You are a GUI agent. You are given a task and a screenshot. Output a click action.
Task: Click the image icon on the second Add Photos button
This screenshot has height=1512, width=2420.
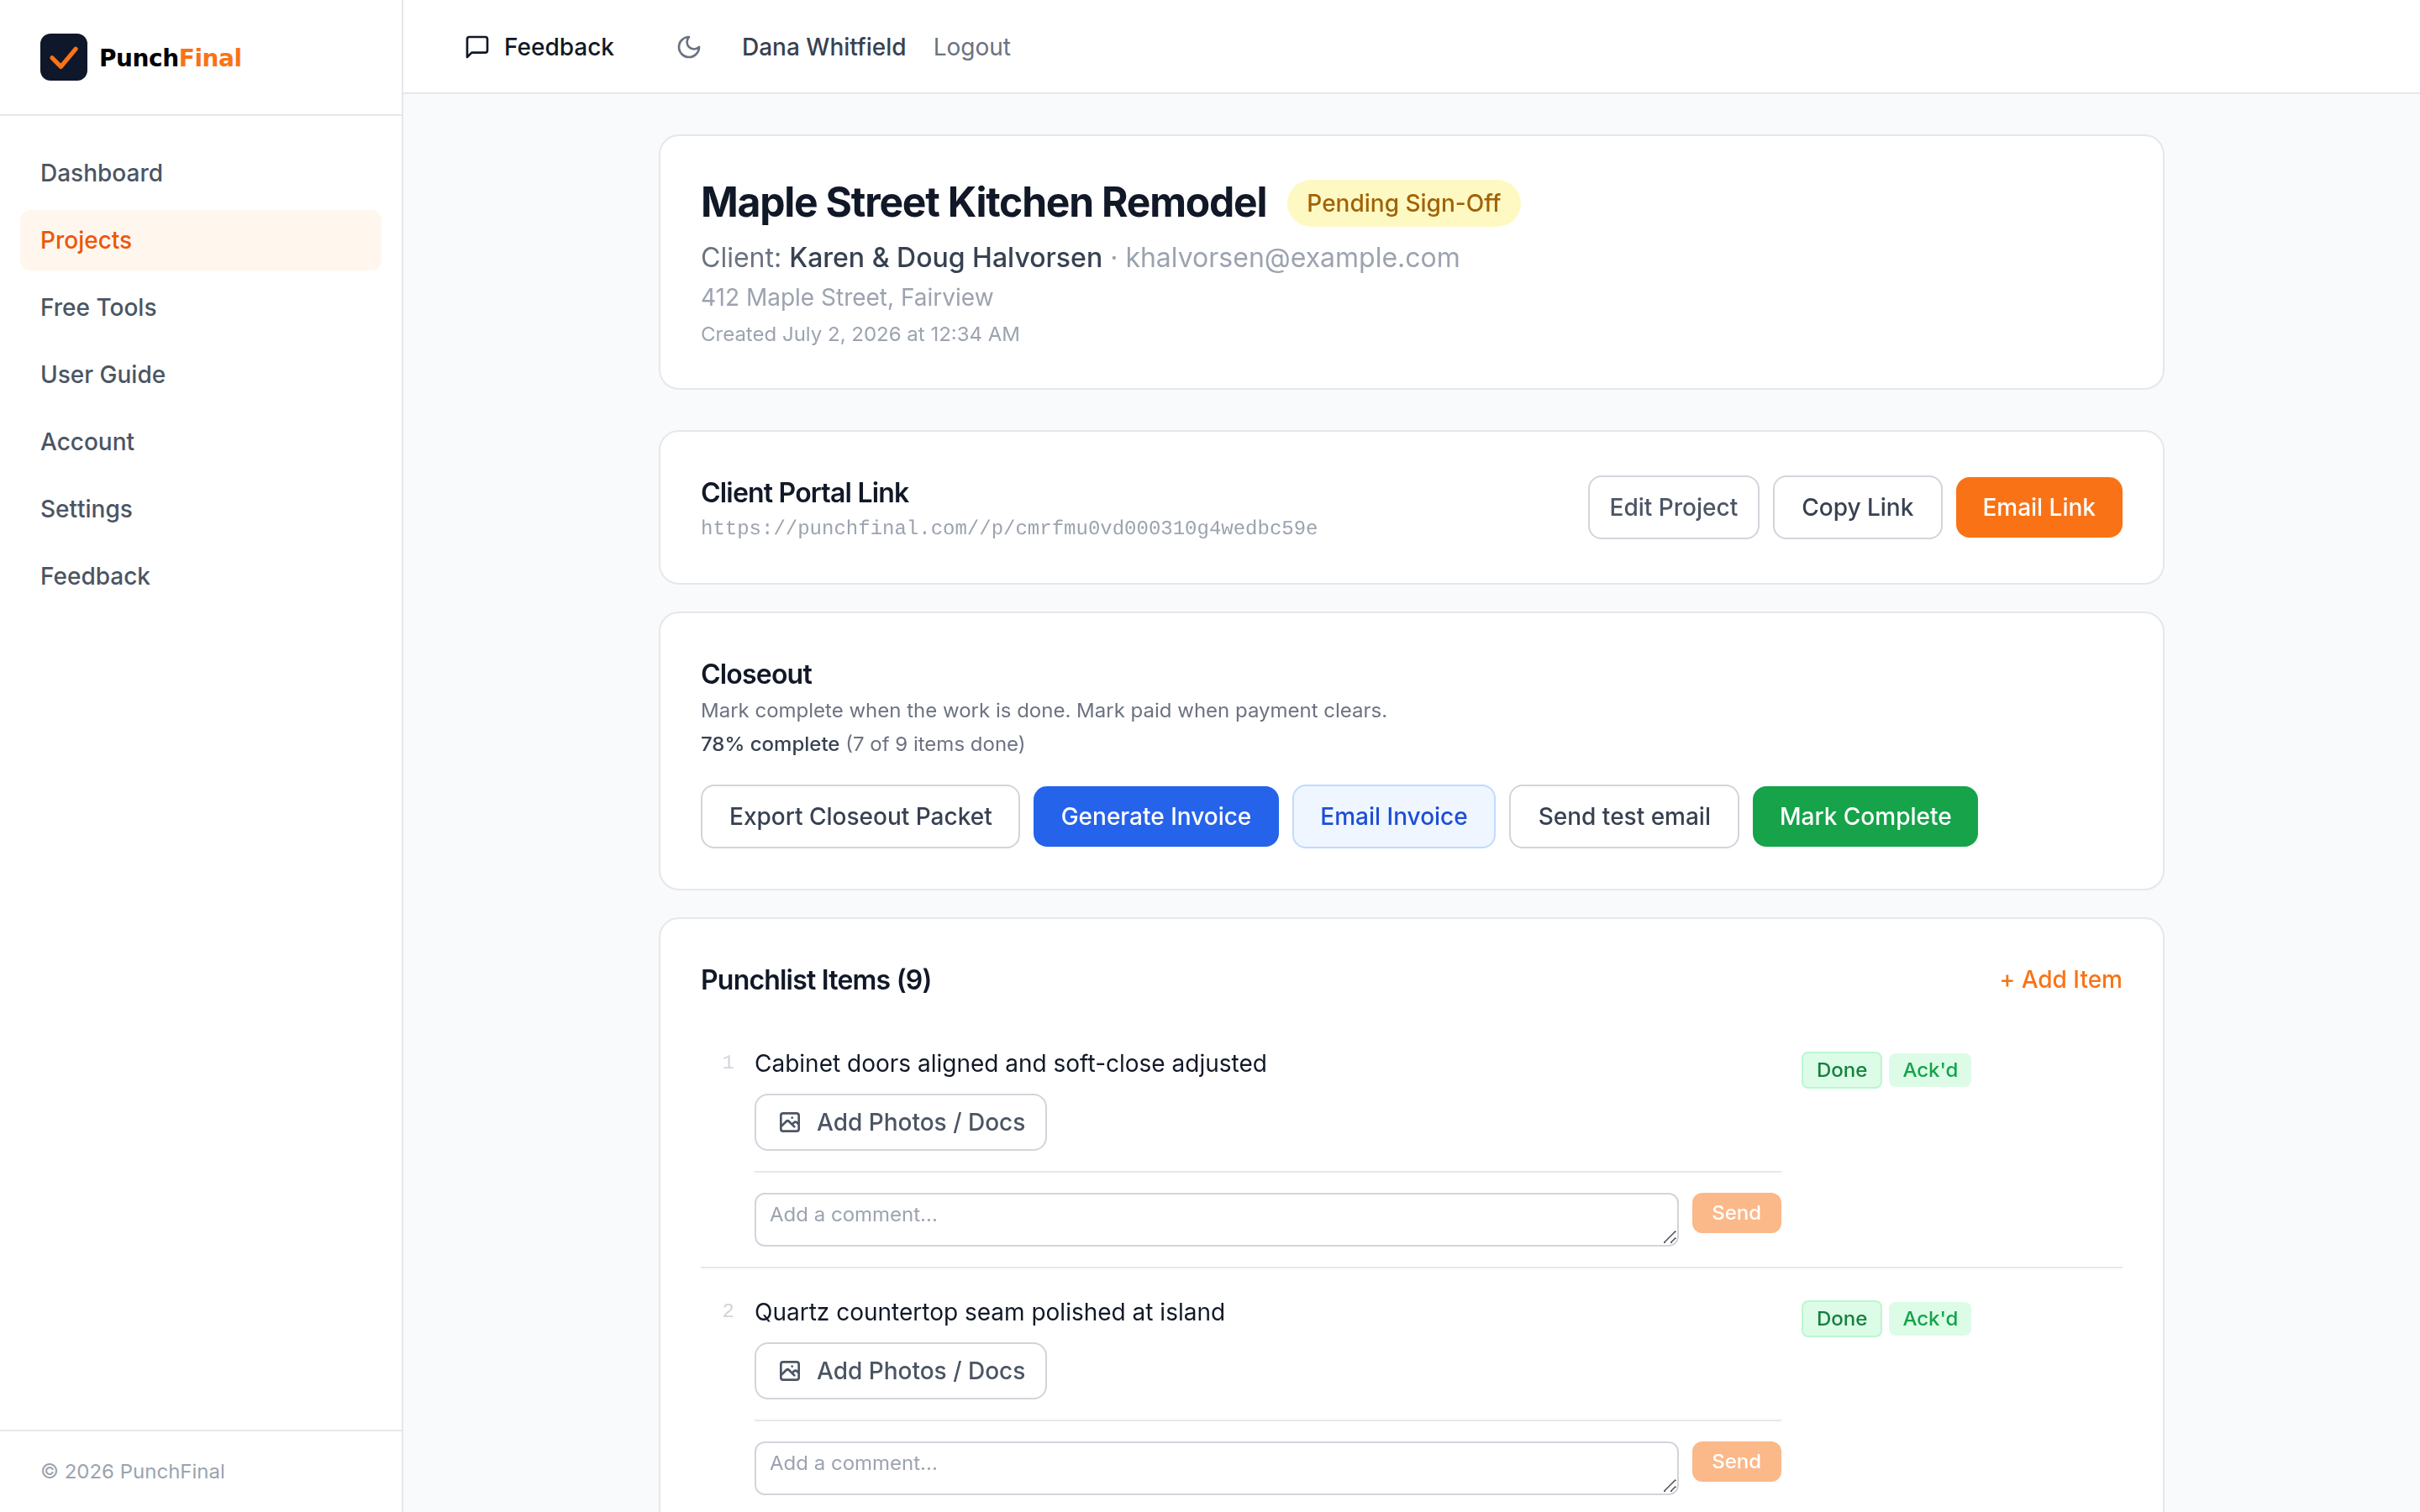coord(790,1371)
